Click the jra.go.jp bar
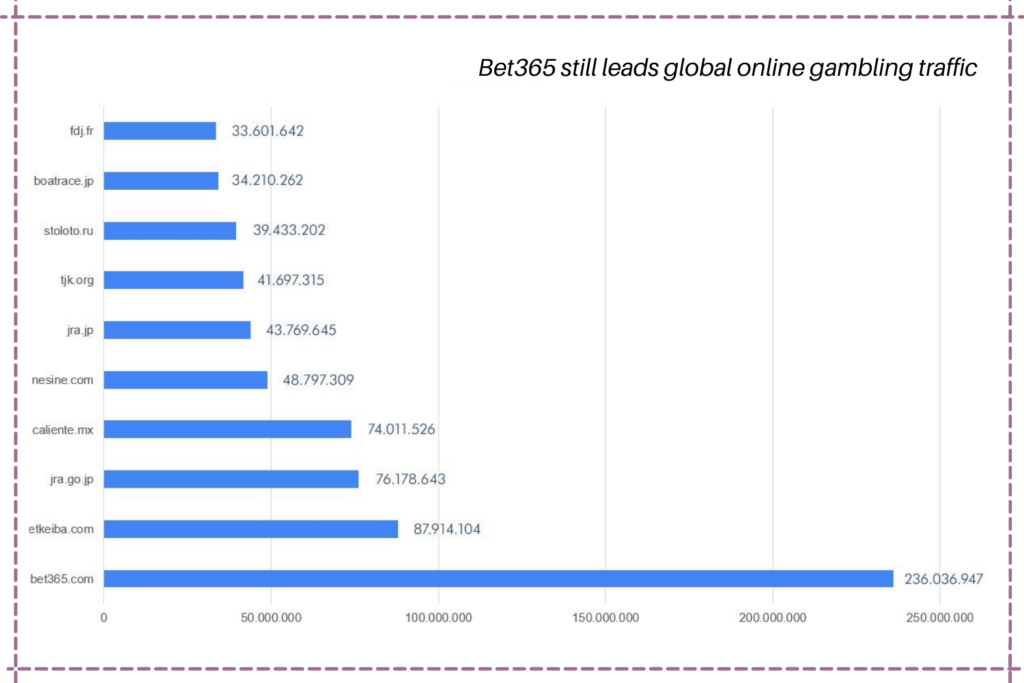The height and width of the screenshot is (683, 1024). click(x=230, y=479)
